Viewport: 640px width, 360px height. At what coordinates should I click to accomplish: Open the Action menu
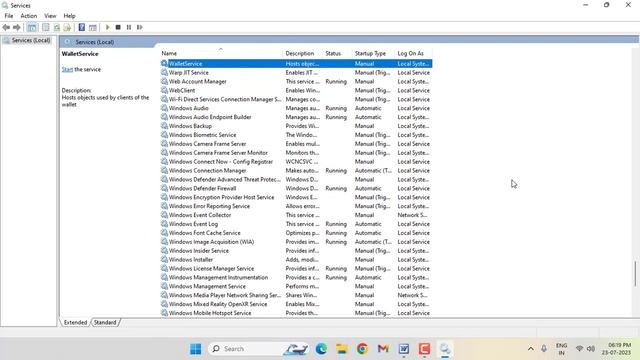[29, 16]
